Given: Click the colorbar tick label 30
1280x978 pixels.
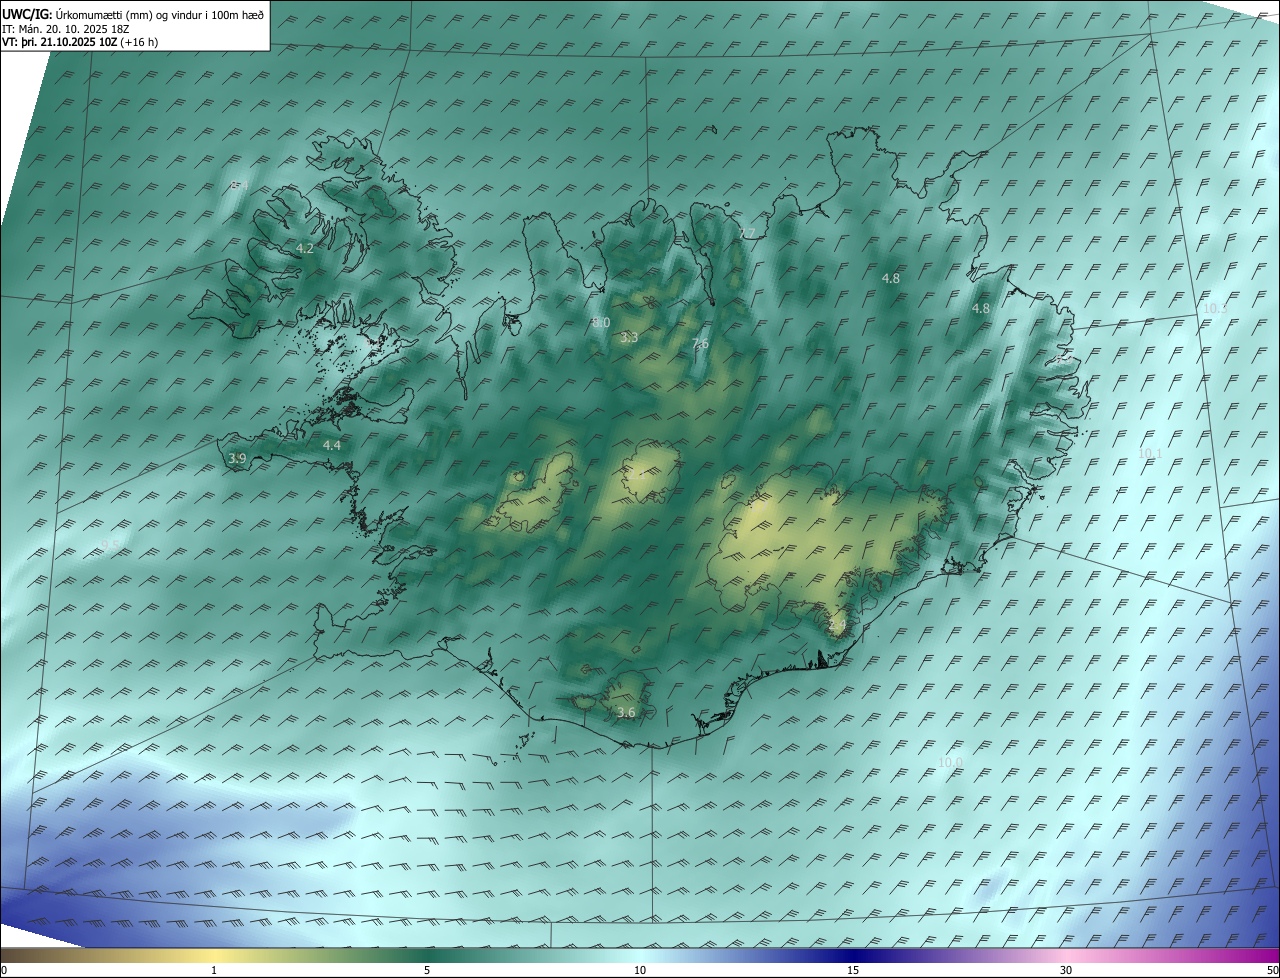Looking at the screenshot, I should click(1066, 970).
